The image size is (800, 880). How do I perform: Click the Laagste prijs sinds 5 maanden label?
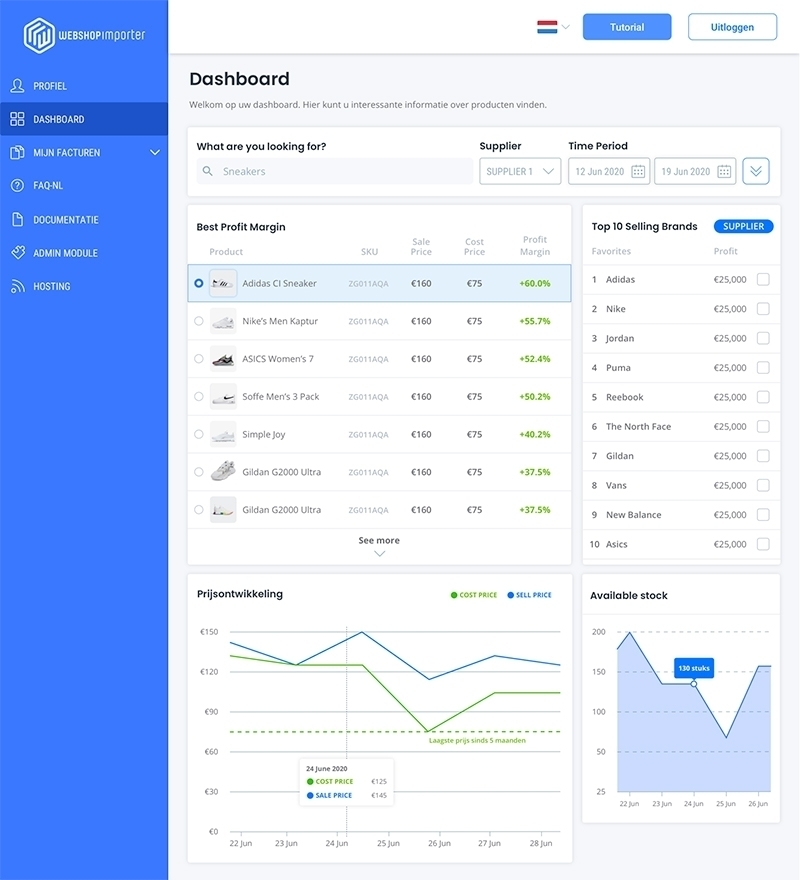tap(477, 740)
